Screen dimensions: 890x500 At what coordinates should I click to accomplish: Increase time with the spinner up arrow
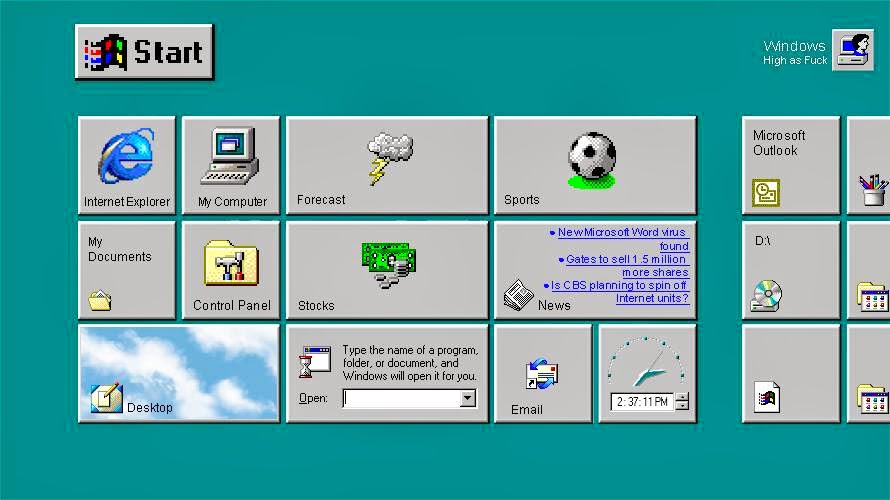tap(682, 397)
